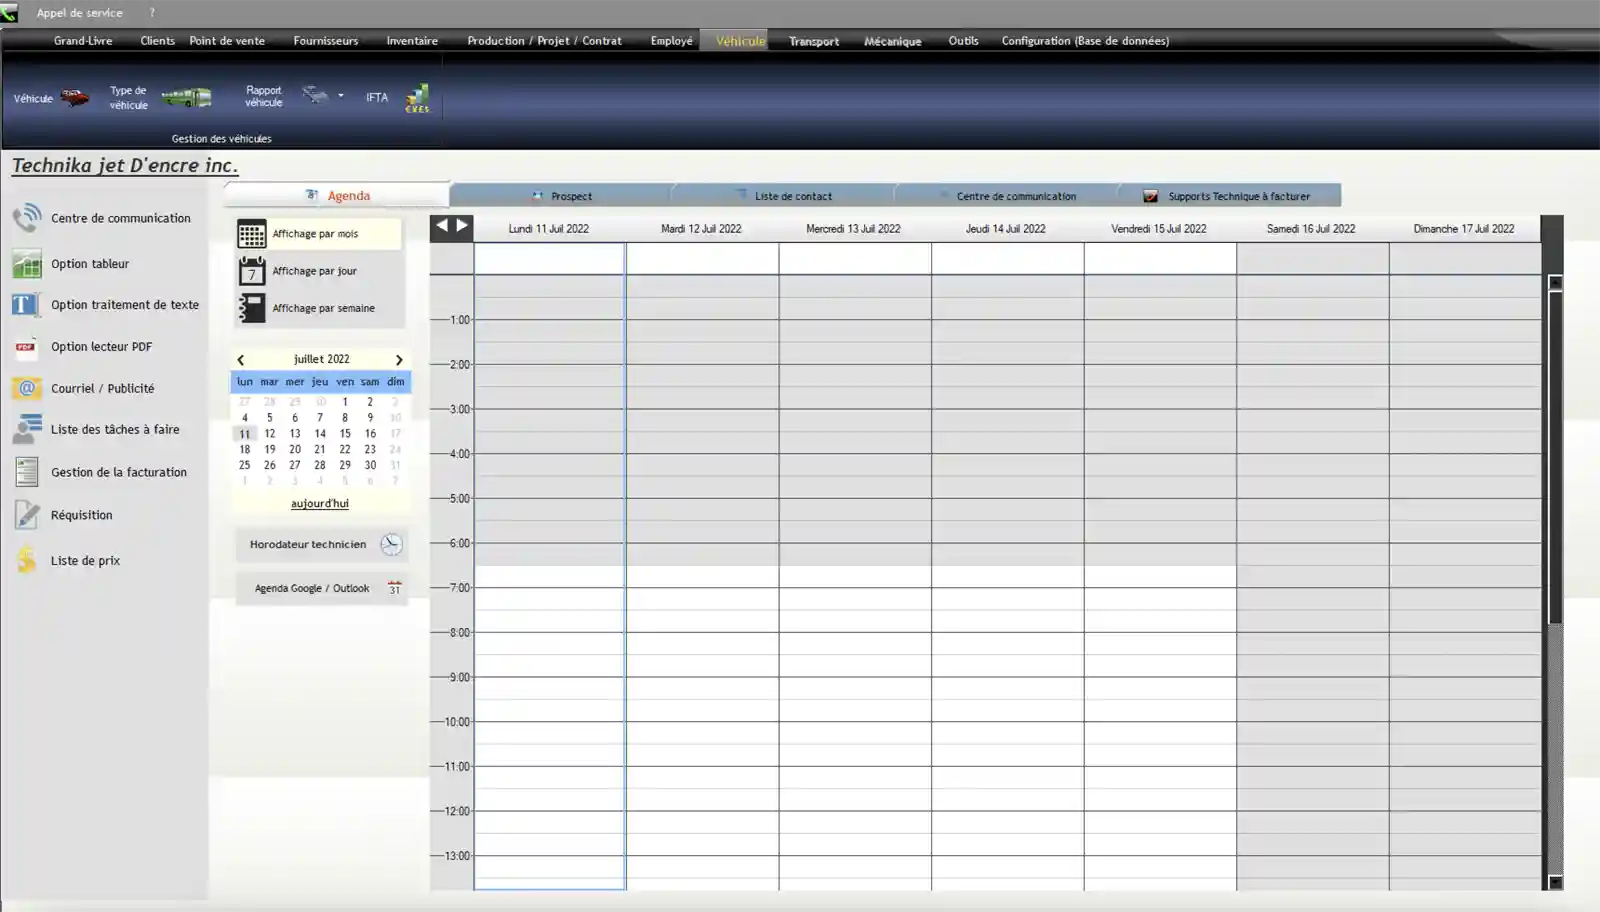The width and height of the screenshot is (1600, 912).
Task: Click the help question mark
Action: tap(152, 13)
